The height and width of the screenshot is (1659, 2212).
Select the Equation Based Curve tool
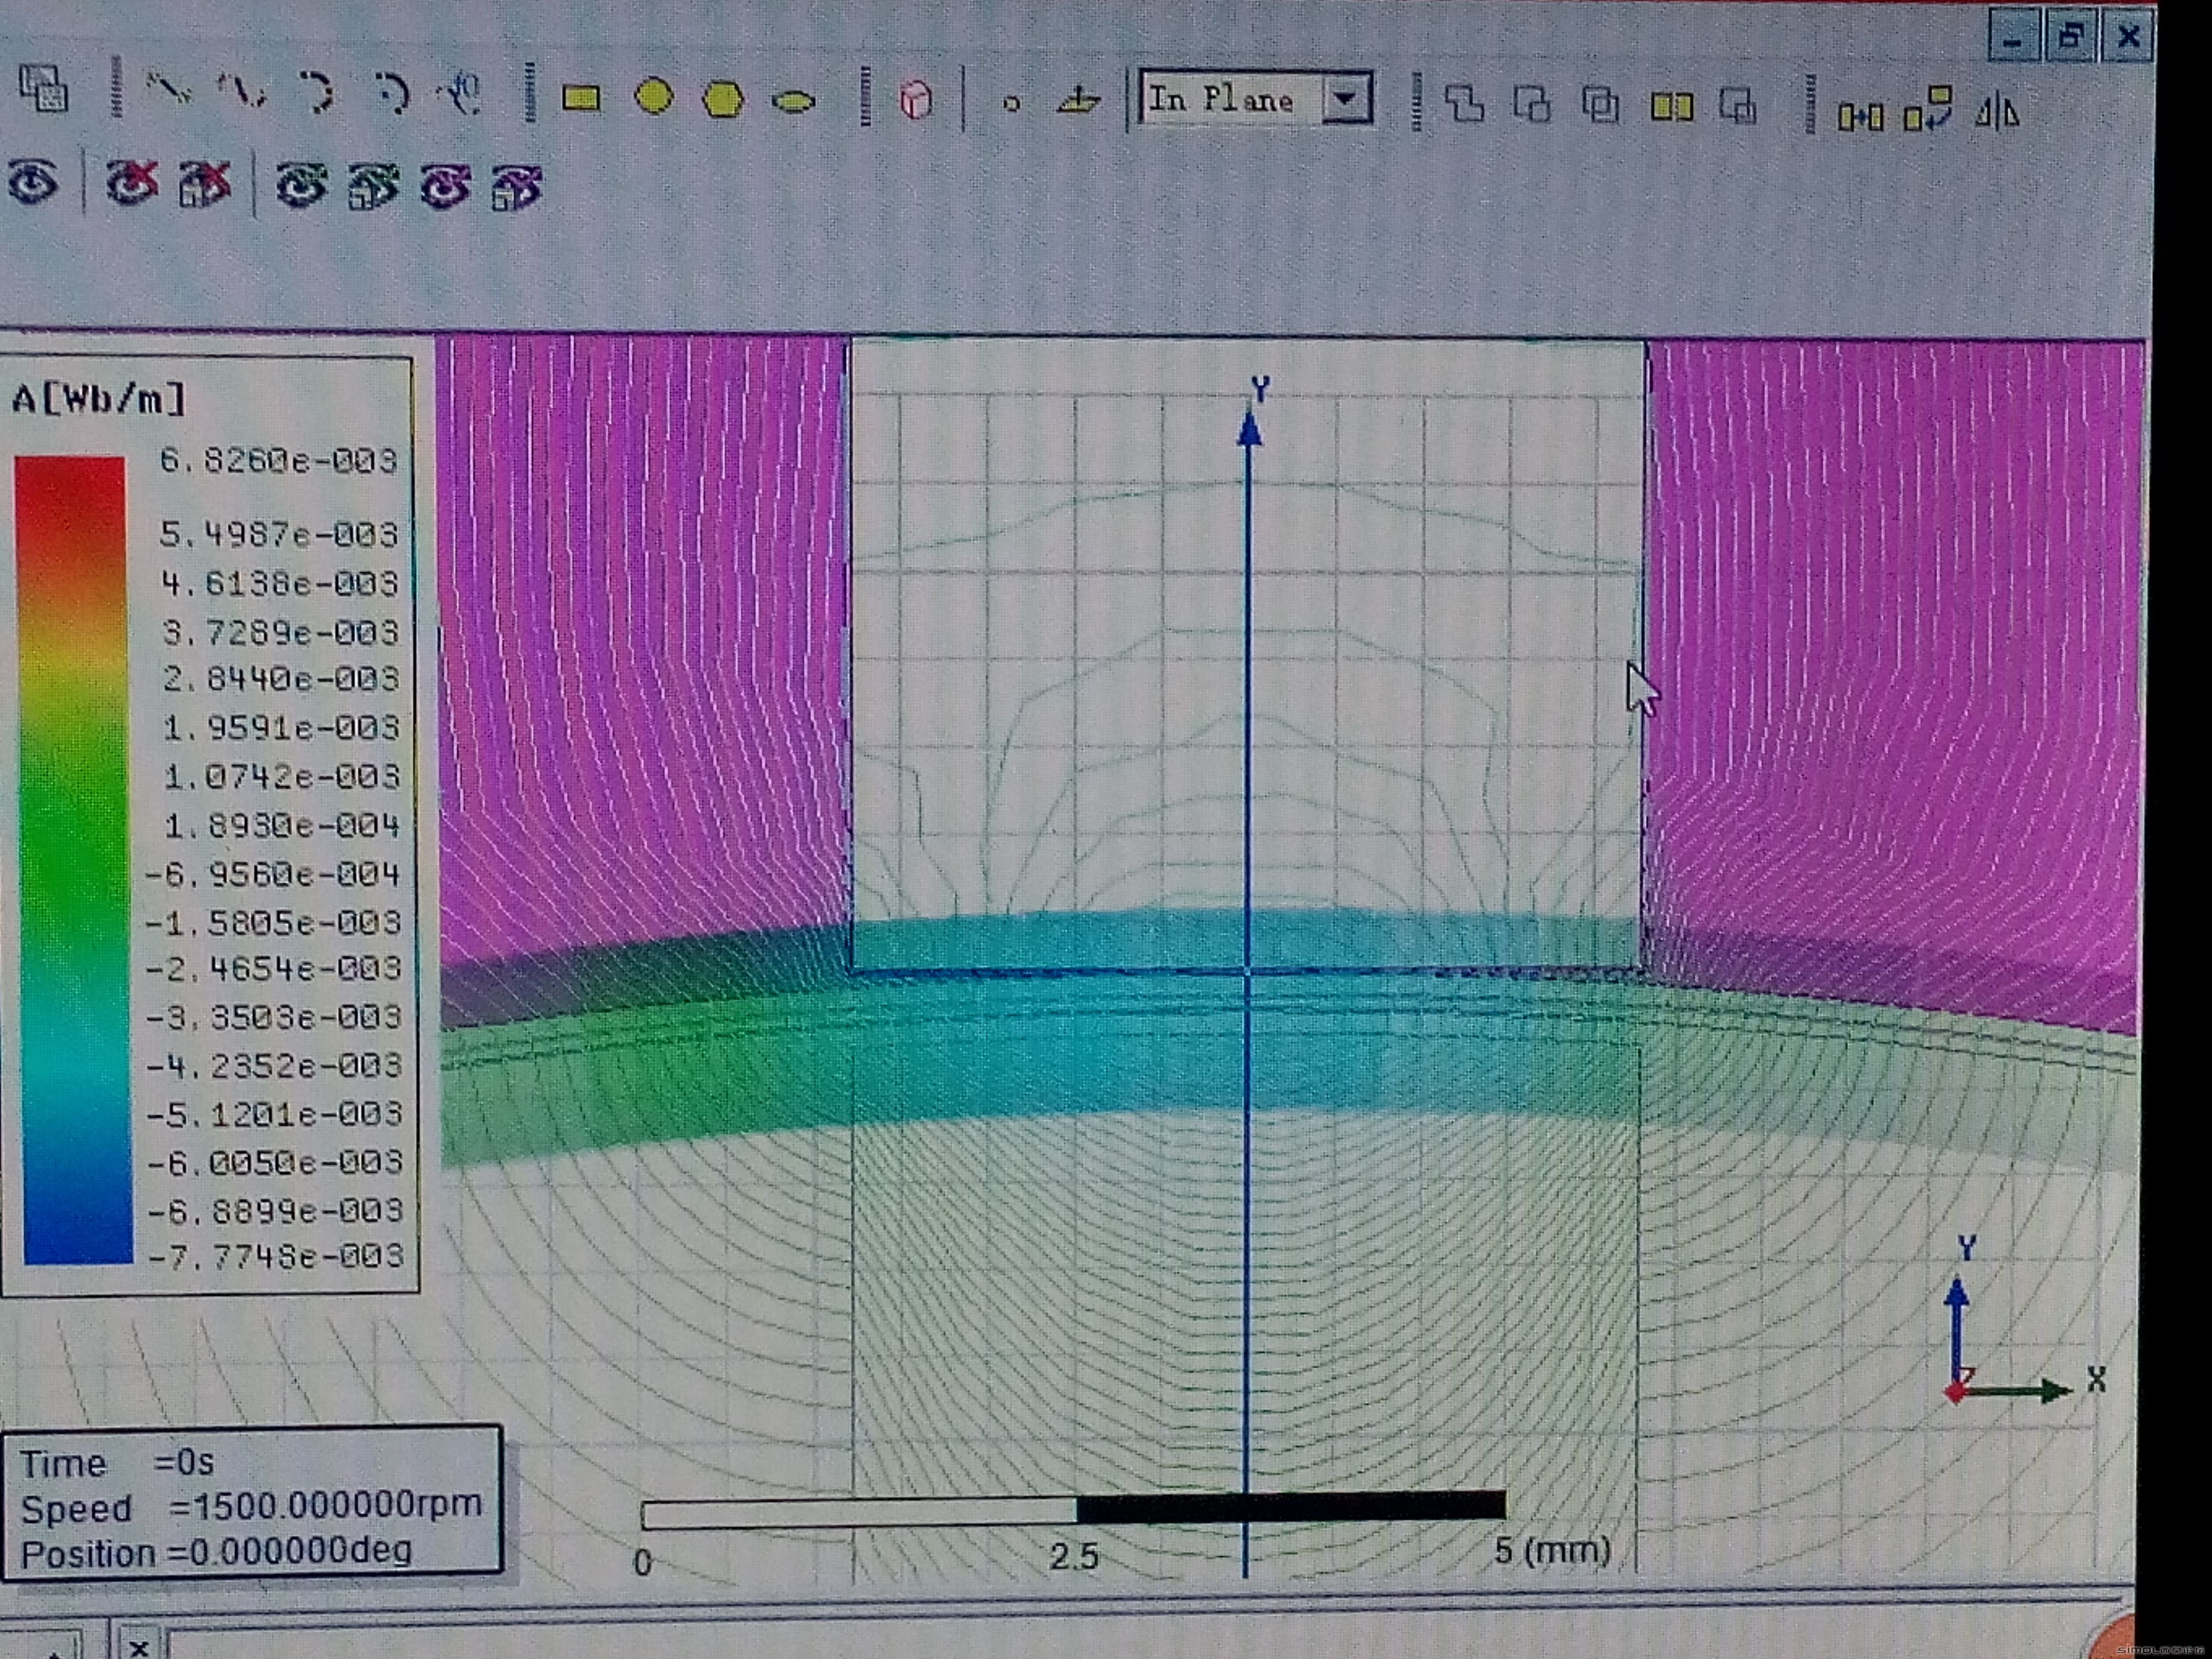pyautogui.click(x=461, y=93)
